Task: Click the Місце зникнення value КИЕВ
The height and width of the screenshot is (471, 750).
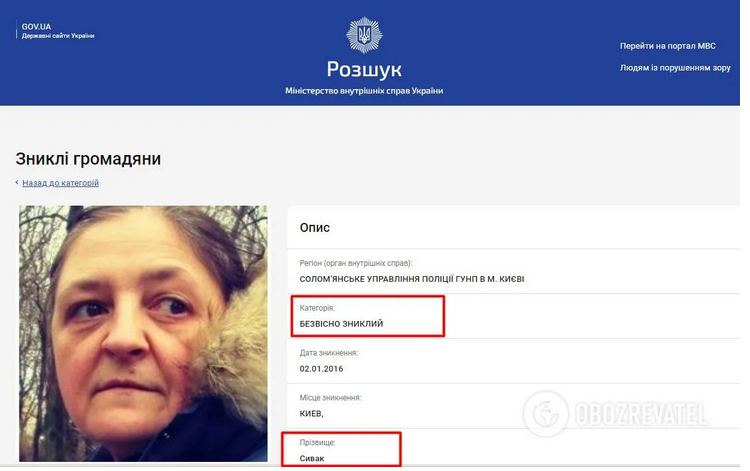Action: pos(311,414)
